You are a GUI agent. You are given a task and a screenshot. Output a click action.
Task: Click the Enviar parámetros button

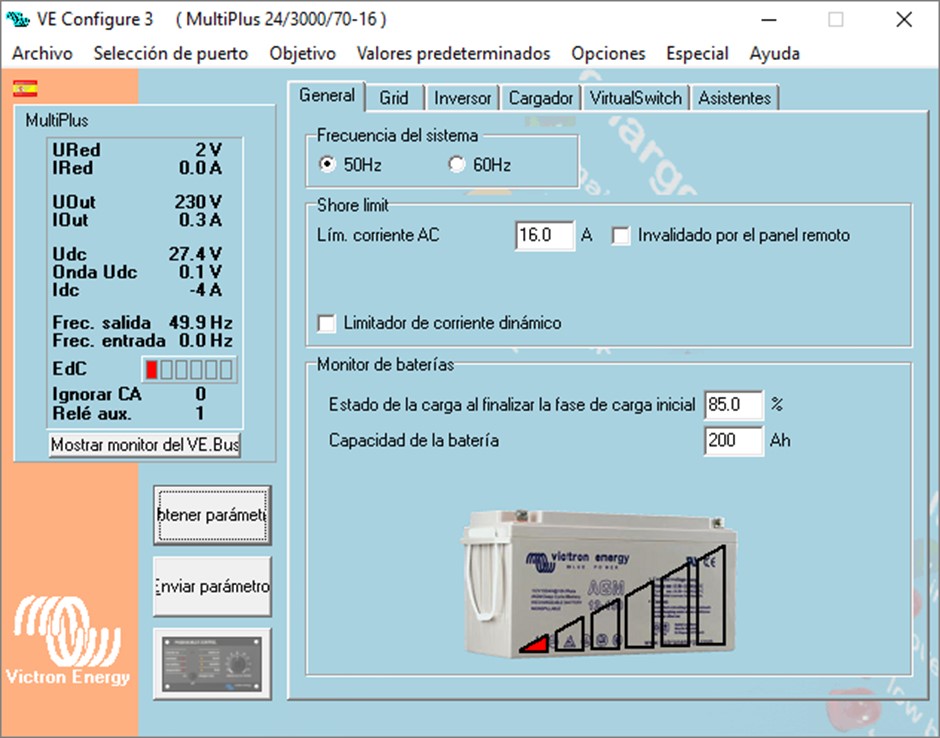click(x=212, y=586)
